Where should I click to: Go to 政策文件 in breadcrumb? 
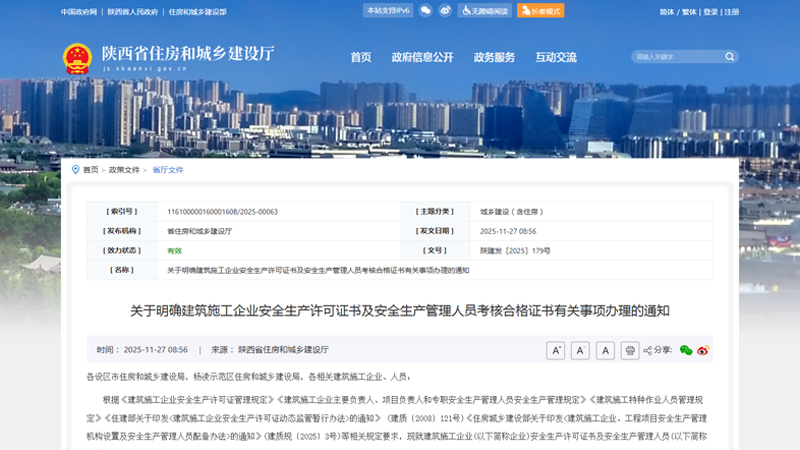[124, 170]
